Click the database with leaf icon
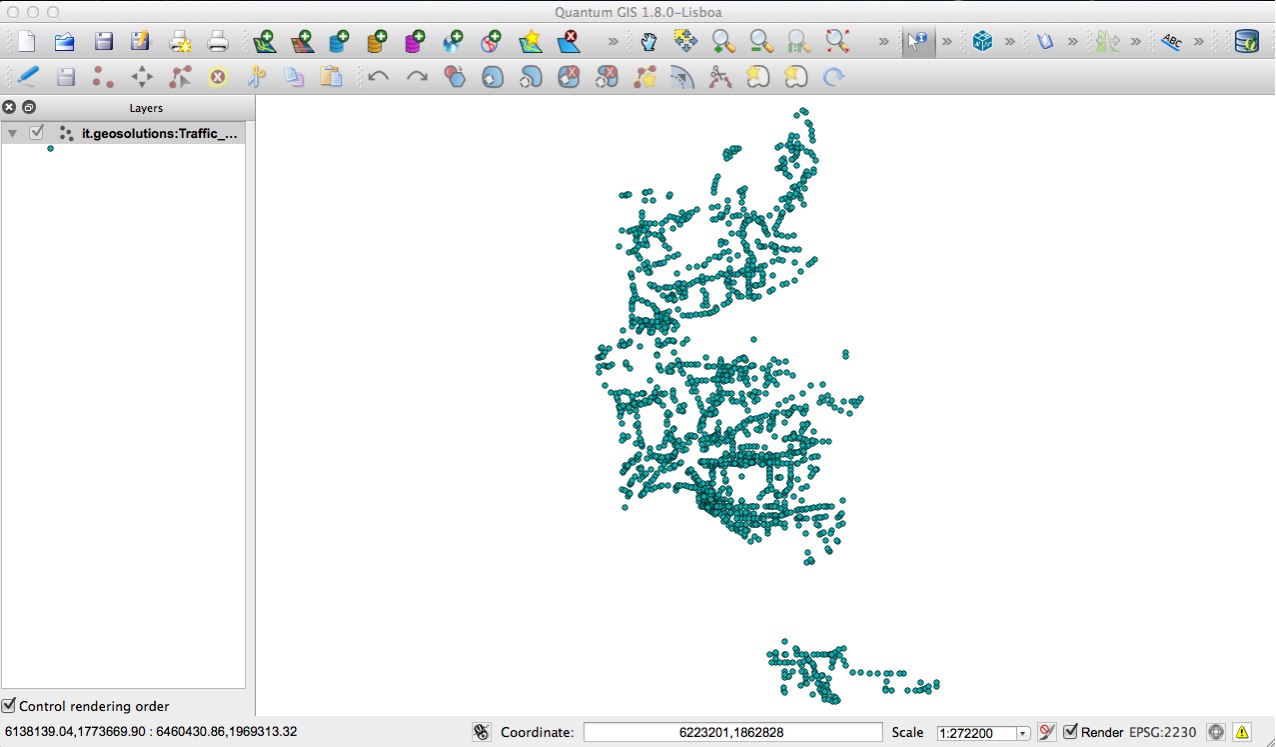 [x=1246, y=42]
